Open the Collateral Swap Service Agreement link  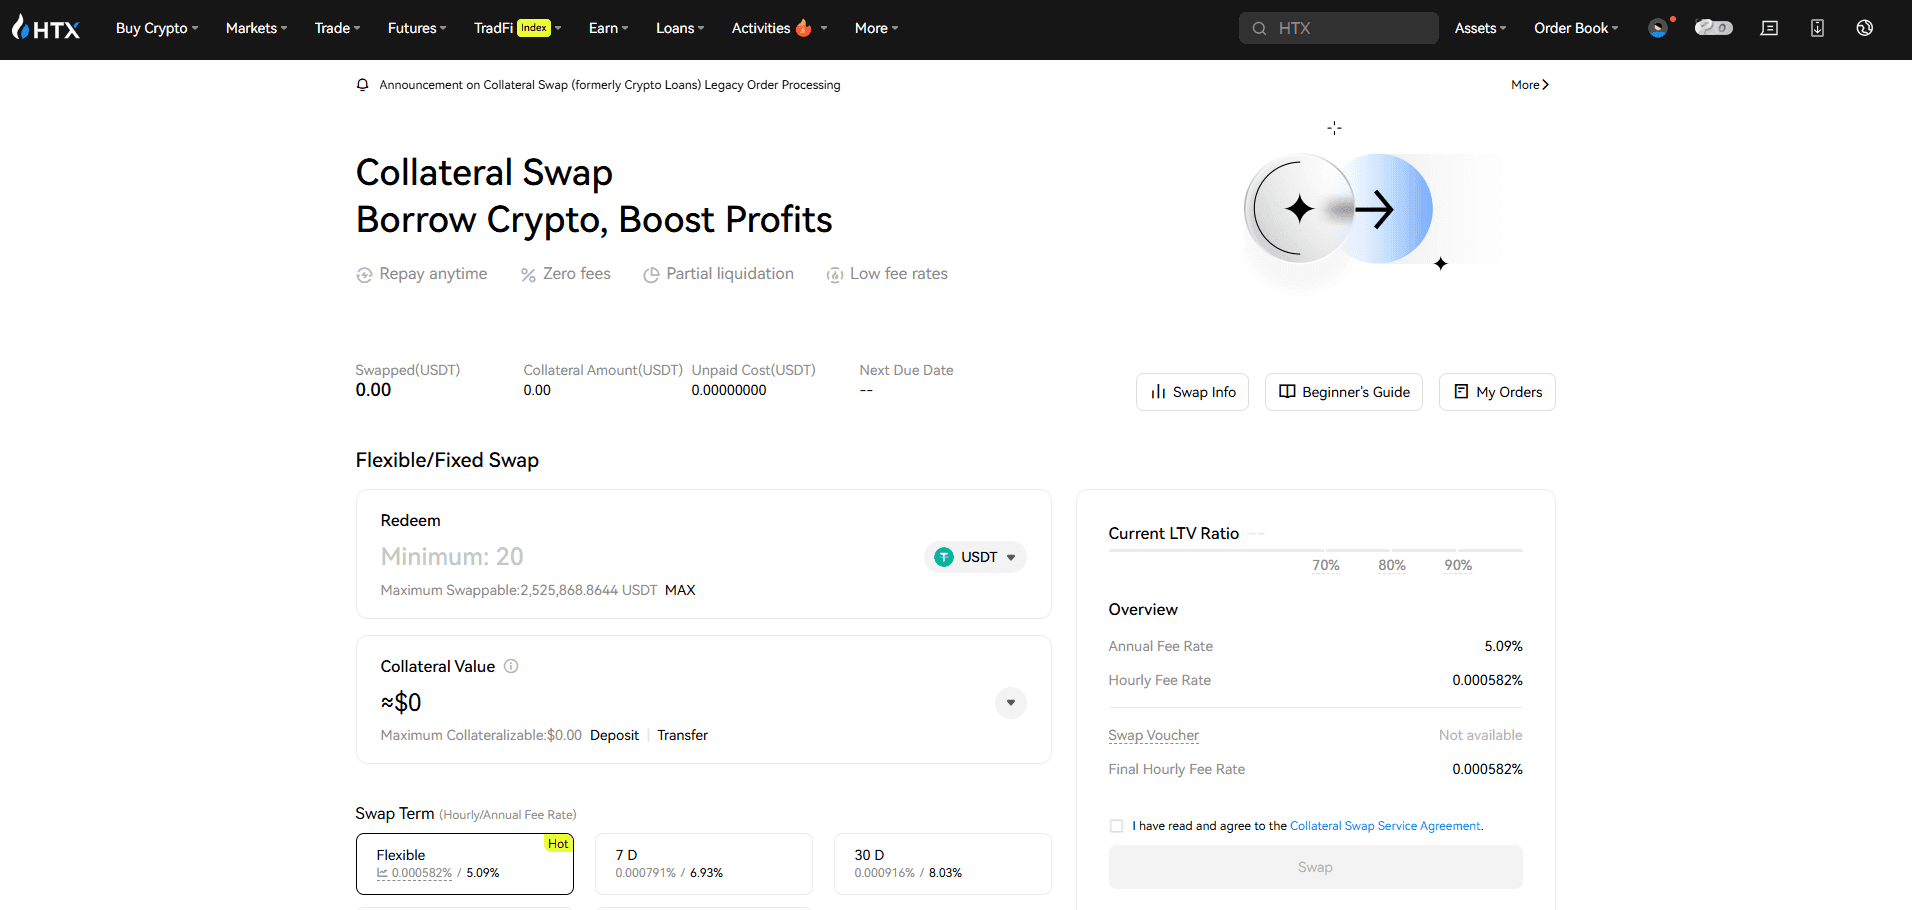coord(1385,826)
